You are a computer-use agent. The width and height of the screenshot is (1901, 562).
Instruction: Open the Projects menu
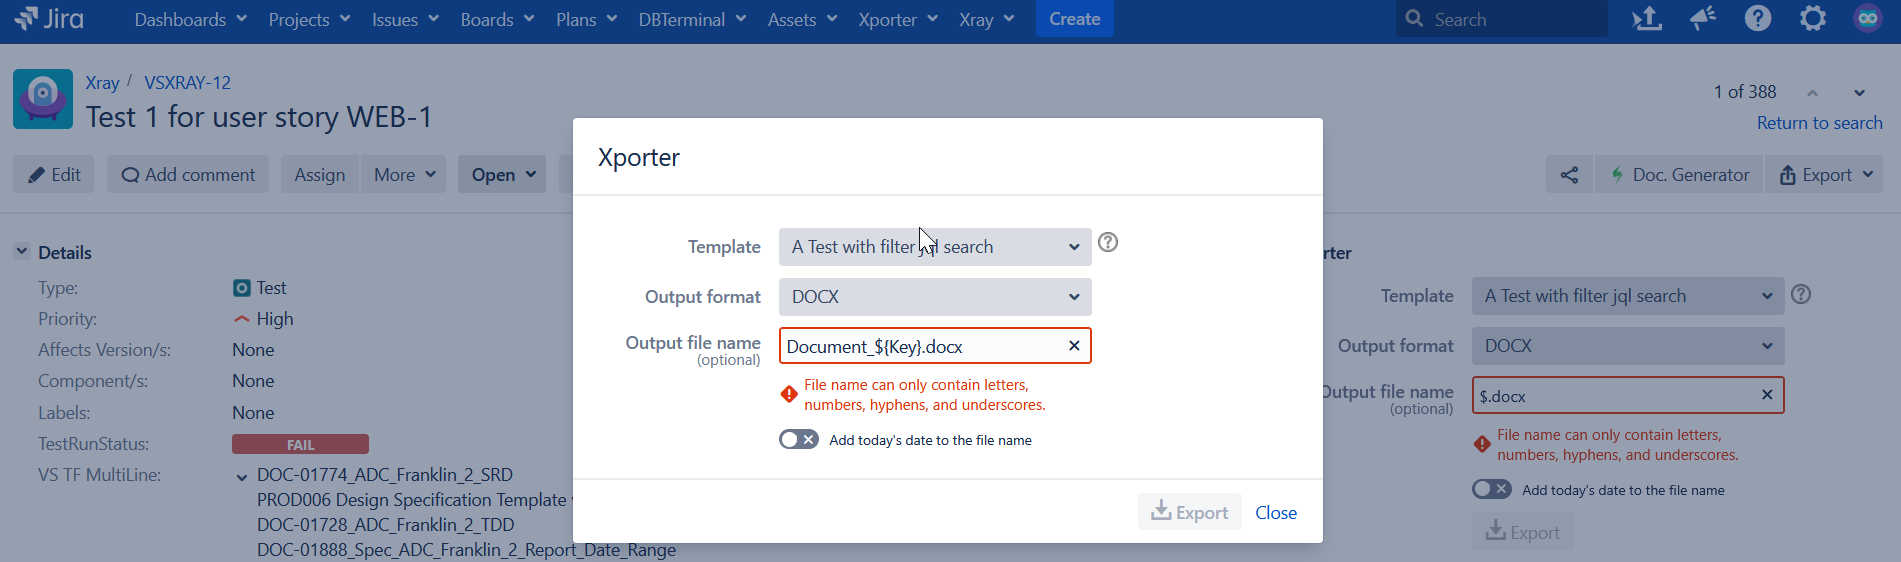309,19
